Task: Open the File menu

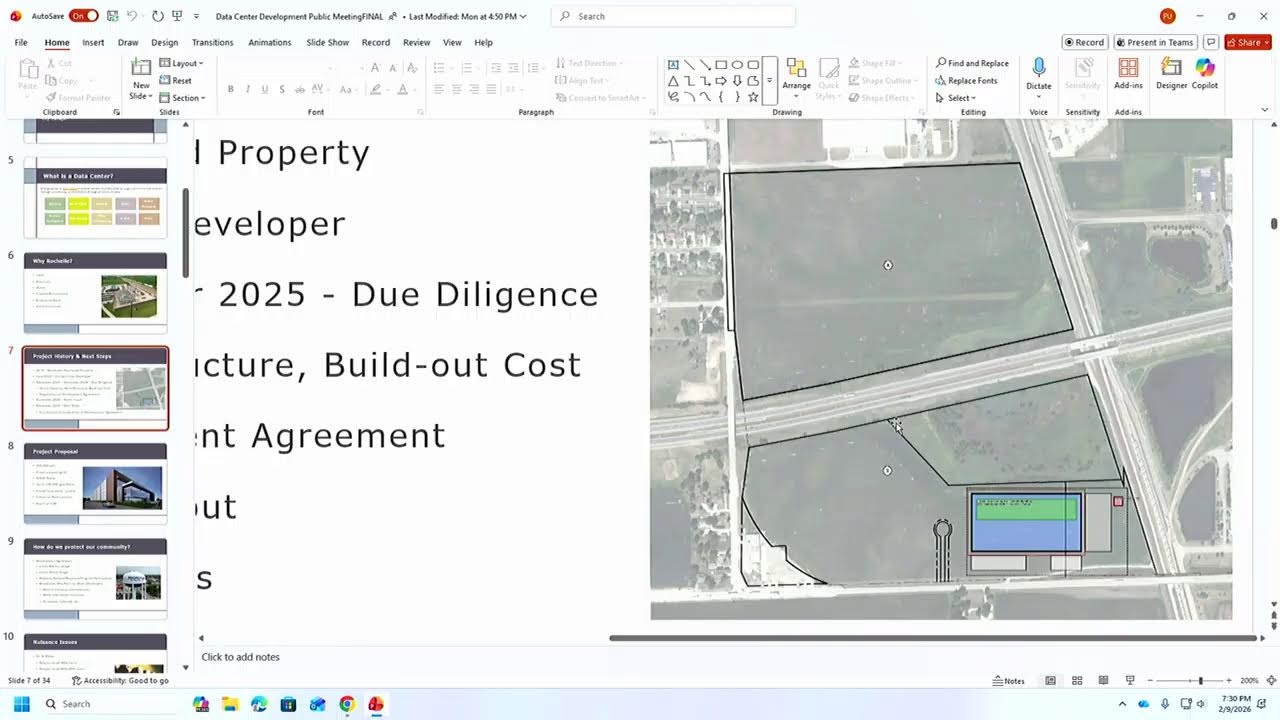Action: coord(21,42)
